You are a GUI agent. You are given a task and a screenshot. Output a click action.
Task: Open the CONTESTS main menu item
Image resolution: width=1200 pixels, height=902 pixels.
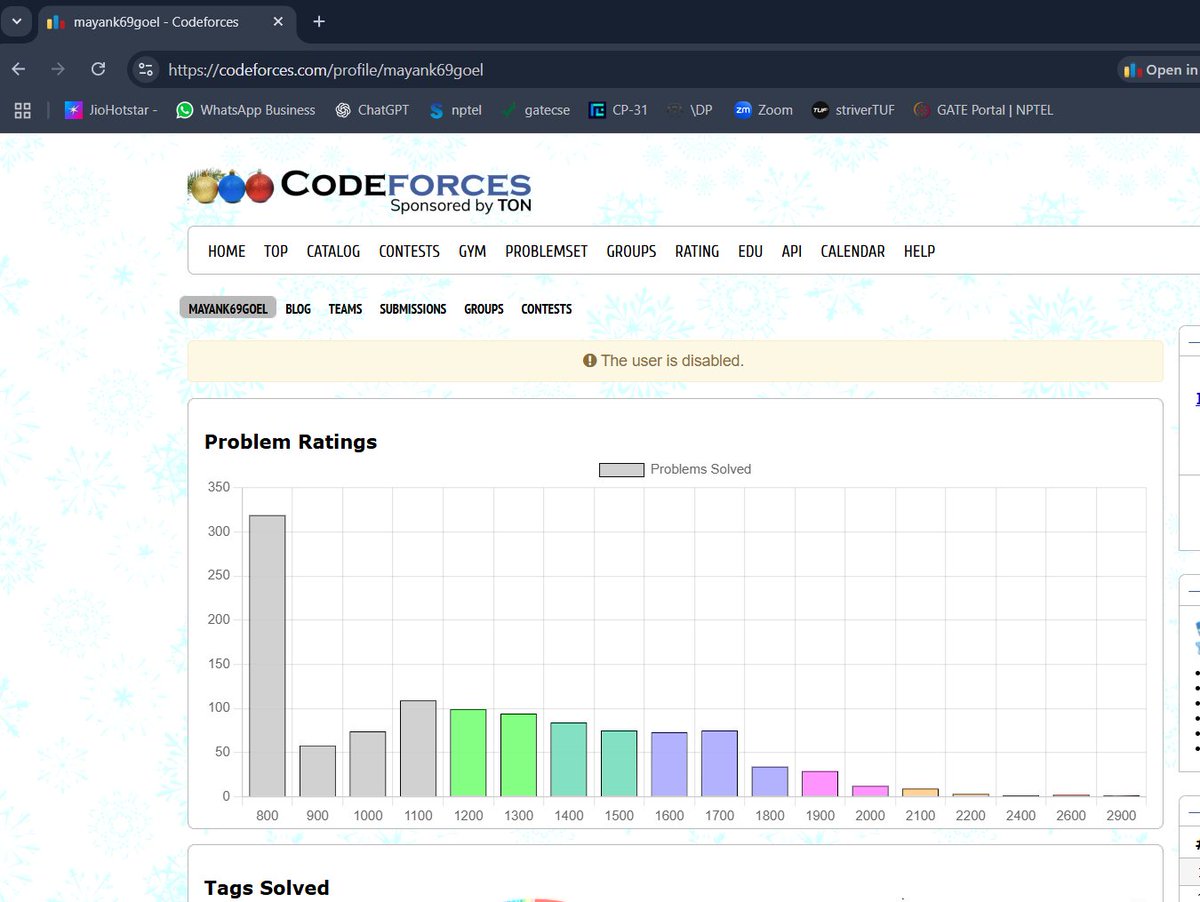point(409,251)
